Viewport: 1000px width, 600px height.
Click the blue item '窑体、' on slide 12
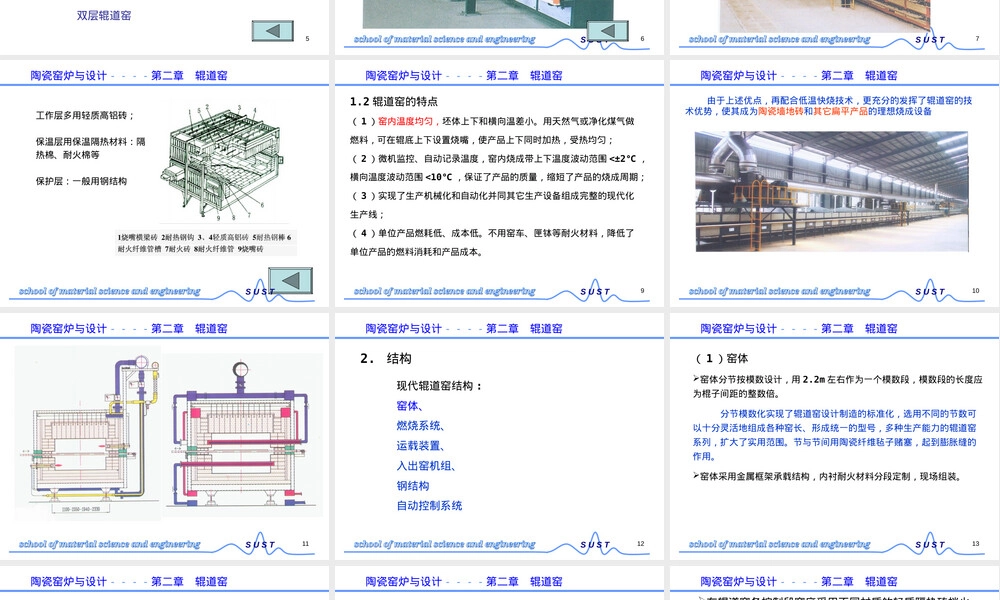click(x=410, y=406)
